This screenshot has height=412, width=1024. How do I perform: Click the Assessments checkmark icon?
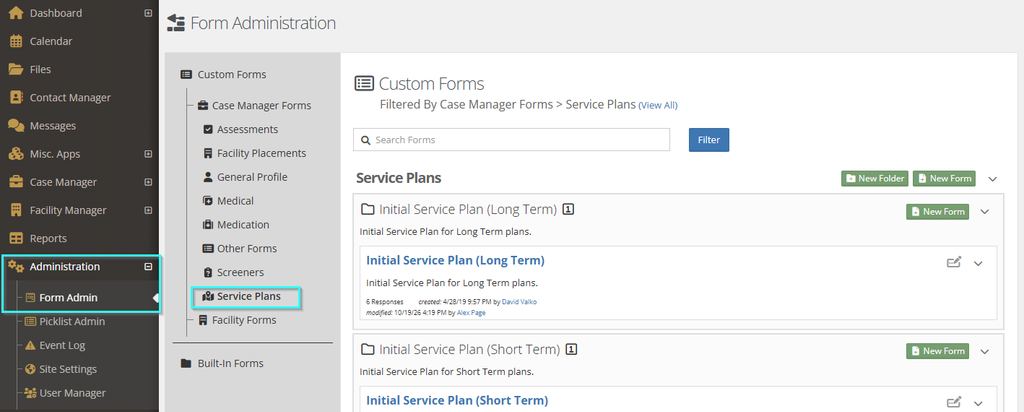208,129
